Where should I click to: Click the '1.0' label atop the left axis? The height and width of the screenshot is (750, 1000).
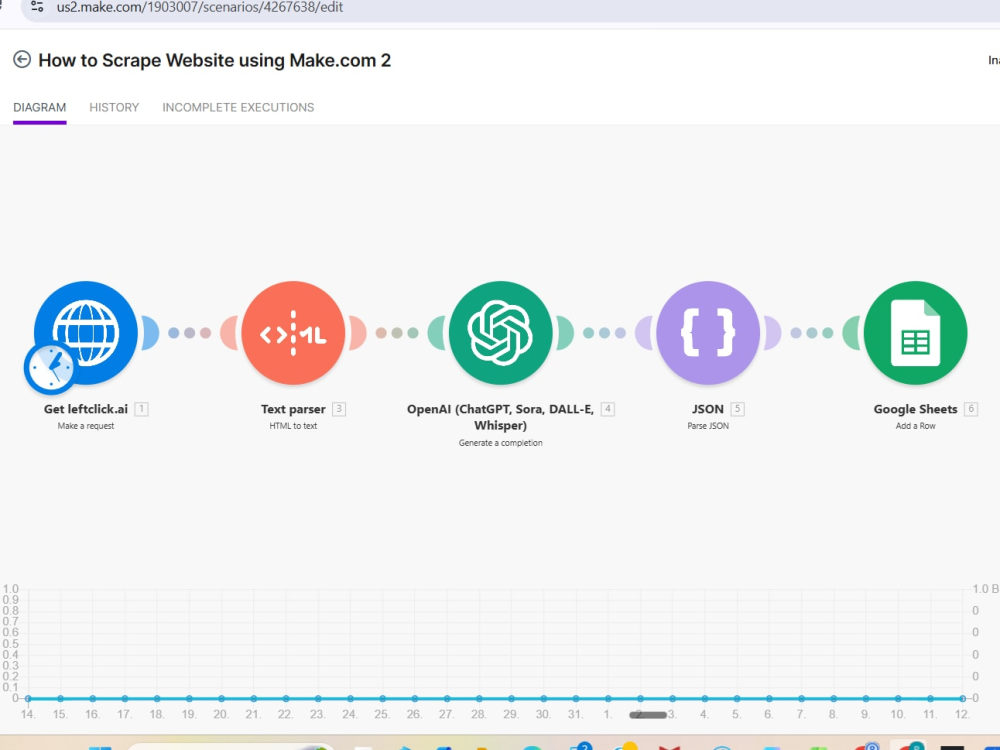tap(10, 589)
